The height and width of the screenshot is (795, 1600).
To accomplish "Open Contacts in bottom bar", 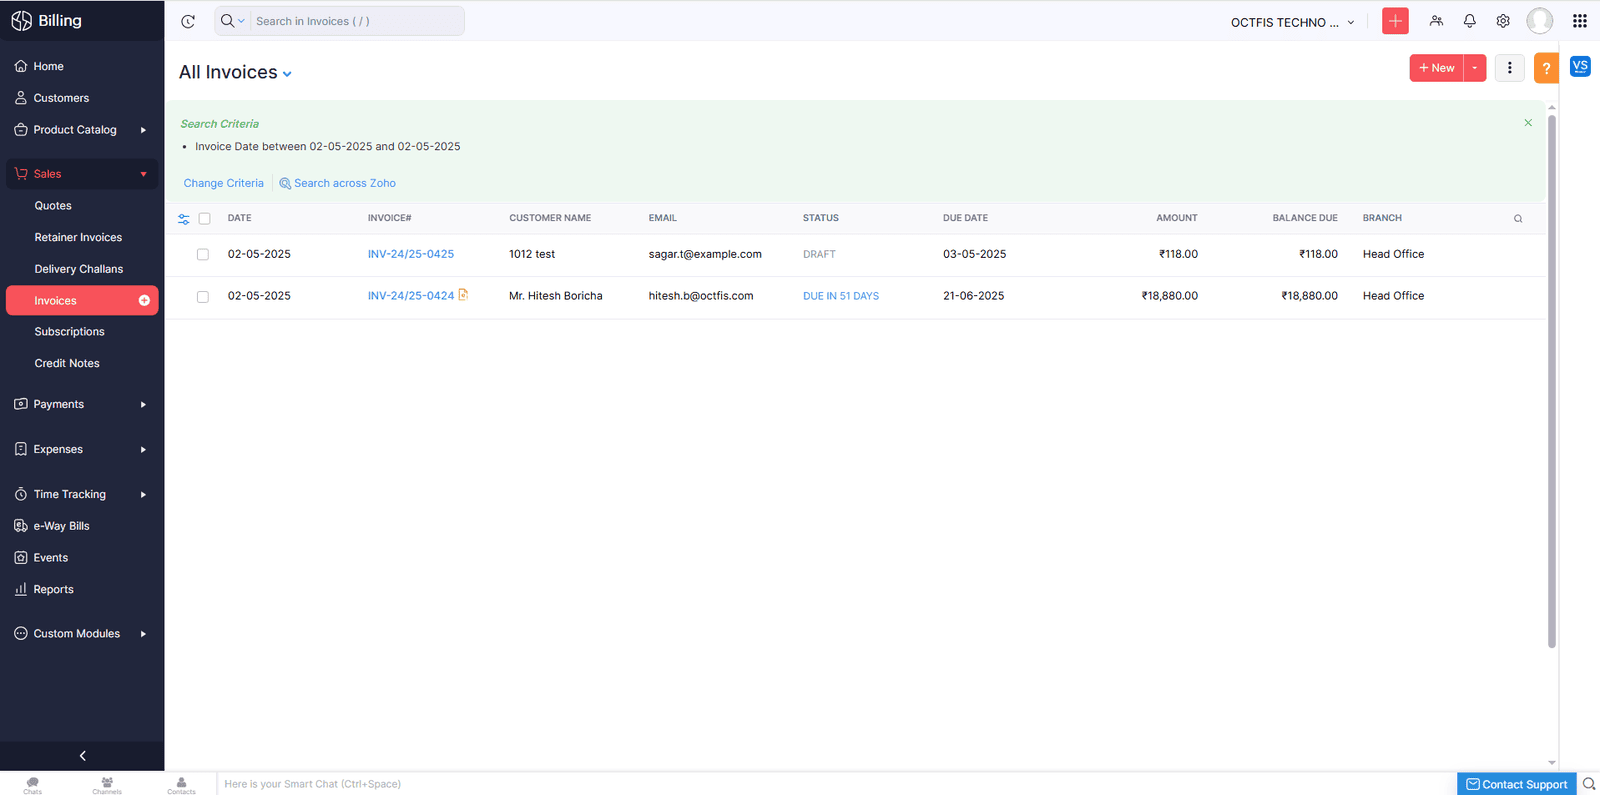I will point(181,785).
